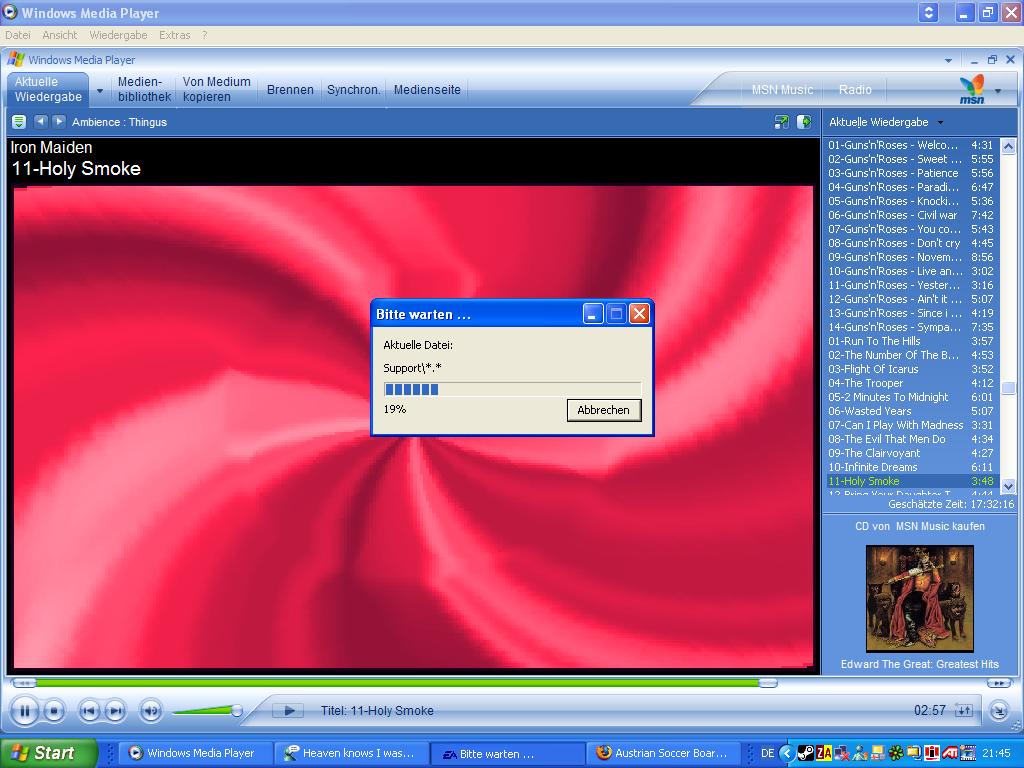The height and width of the screenshot is (768, 1024).
Task: Select 04-The Trooper track
Action: coord(911,383)
